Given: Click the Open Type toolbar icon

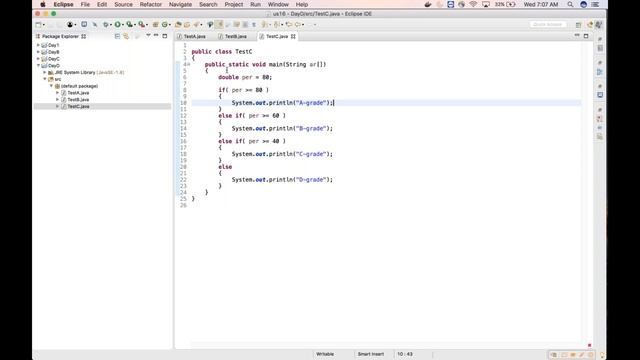Looking at the screenshot, I should (178, 24).
